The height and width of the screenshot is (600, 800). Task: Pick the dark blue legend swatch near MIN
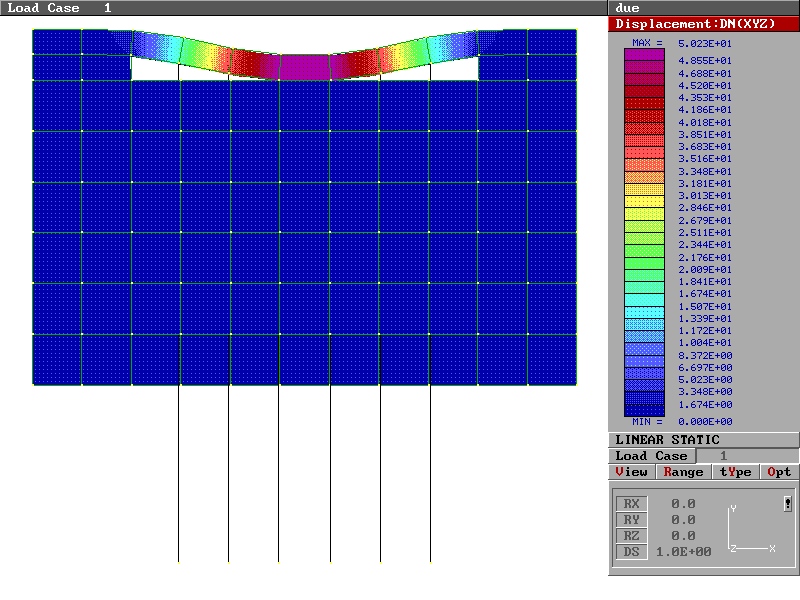point(643,410)
